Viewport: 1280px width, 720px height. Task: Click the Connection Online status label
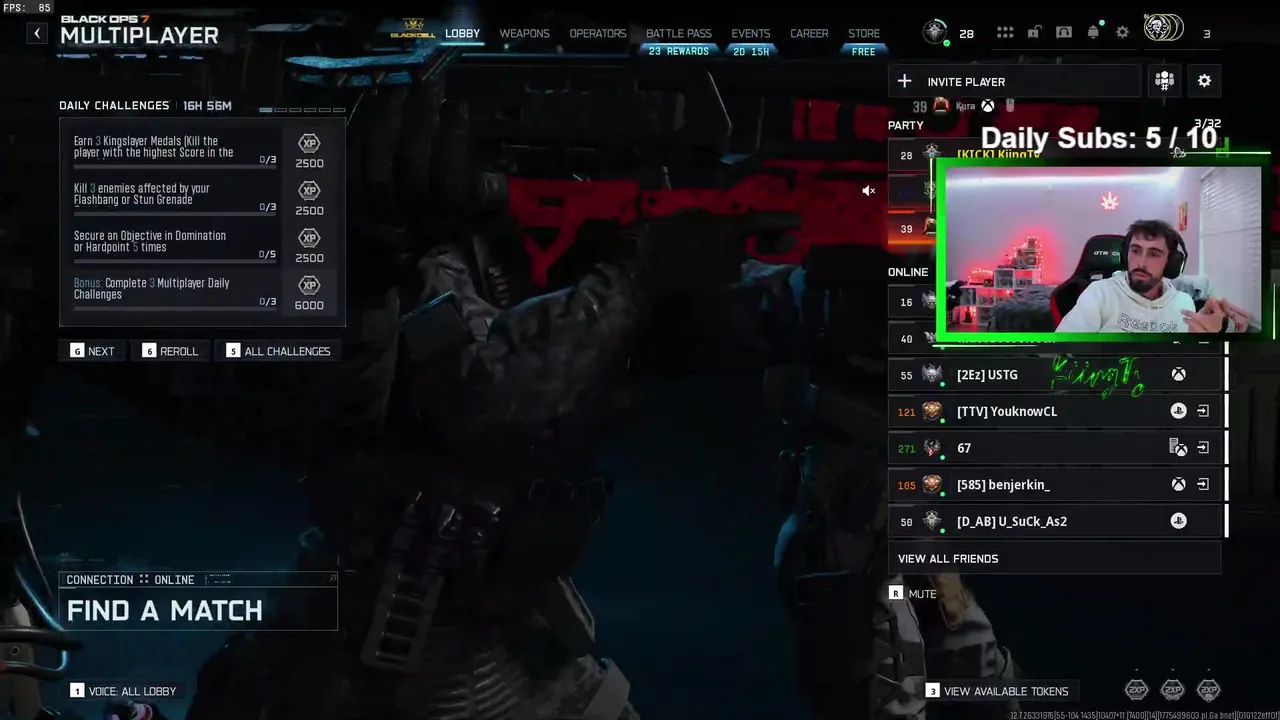coord(131,580)
